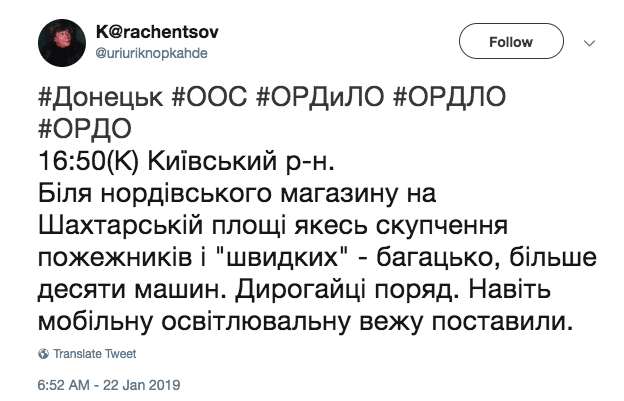The width and height of the screenshot is (624, 401).
Task: Visit the @uriuriknopkahde handle
Action: 152,53
